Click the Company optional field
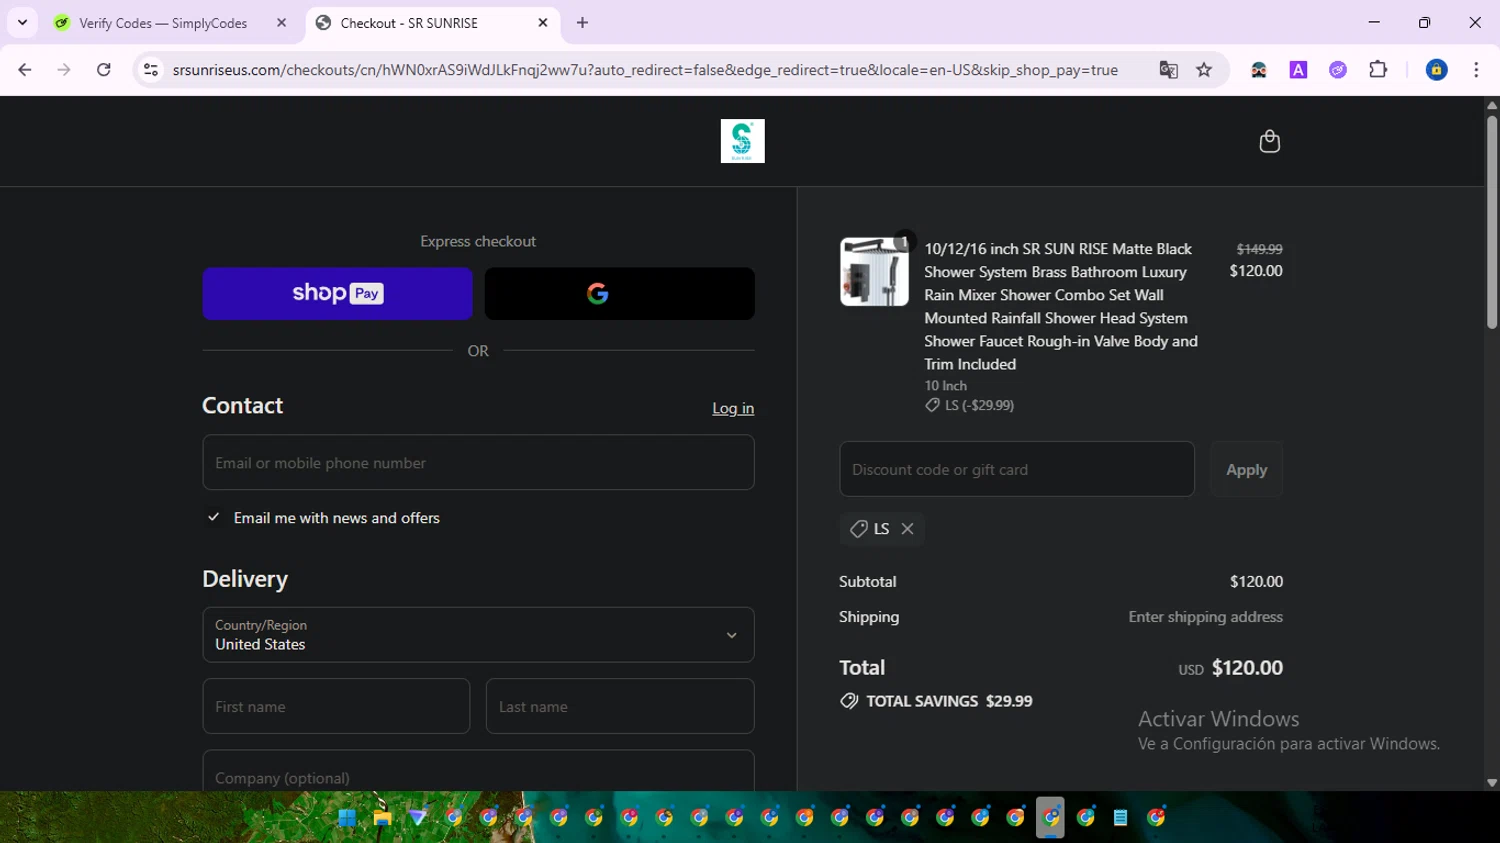 [478, 771]
